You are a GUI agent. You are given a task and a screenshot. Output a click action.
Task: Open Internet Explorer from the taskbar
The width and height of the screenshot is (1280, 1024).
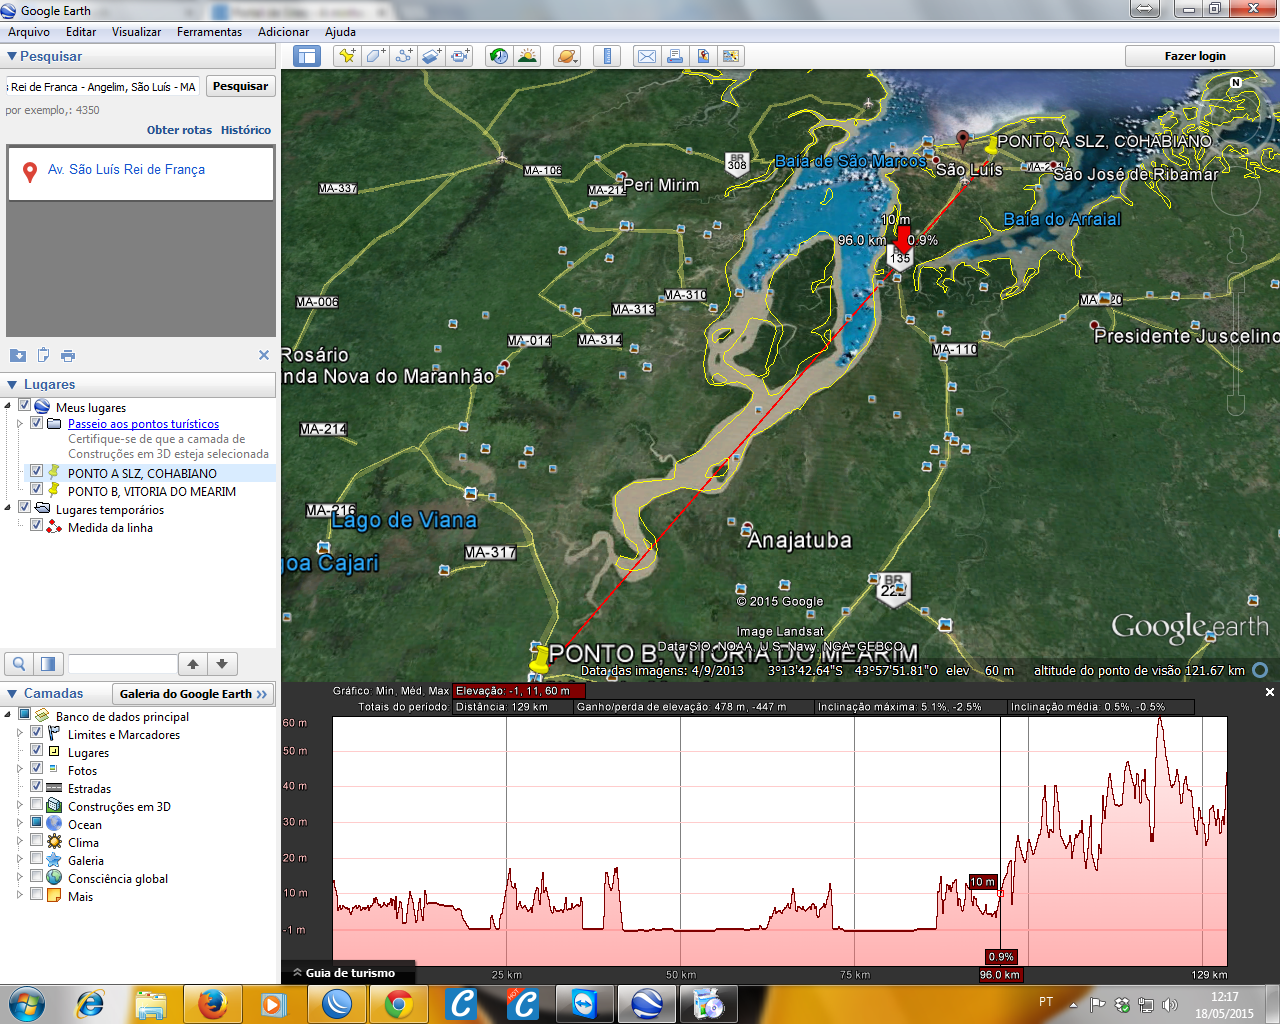[90, 1003]
